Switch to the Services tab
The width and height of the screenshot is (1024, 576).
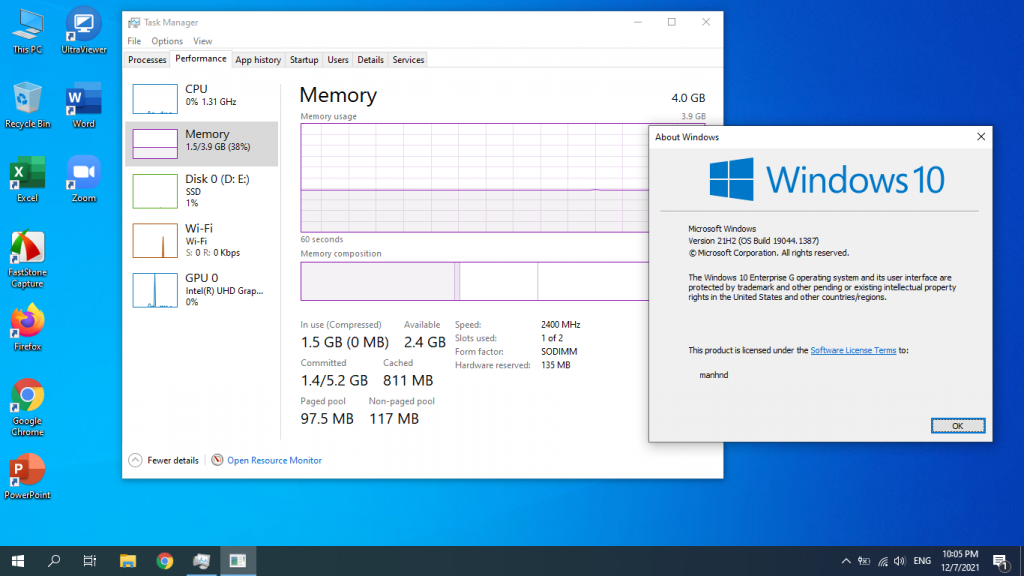click(408, 59)
